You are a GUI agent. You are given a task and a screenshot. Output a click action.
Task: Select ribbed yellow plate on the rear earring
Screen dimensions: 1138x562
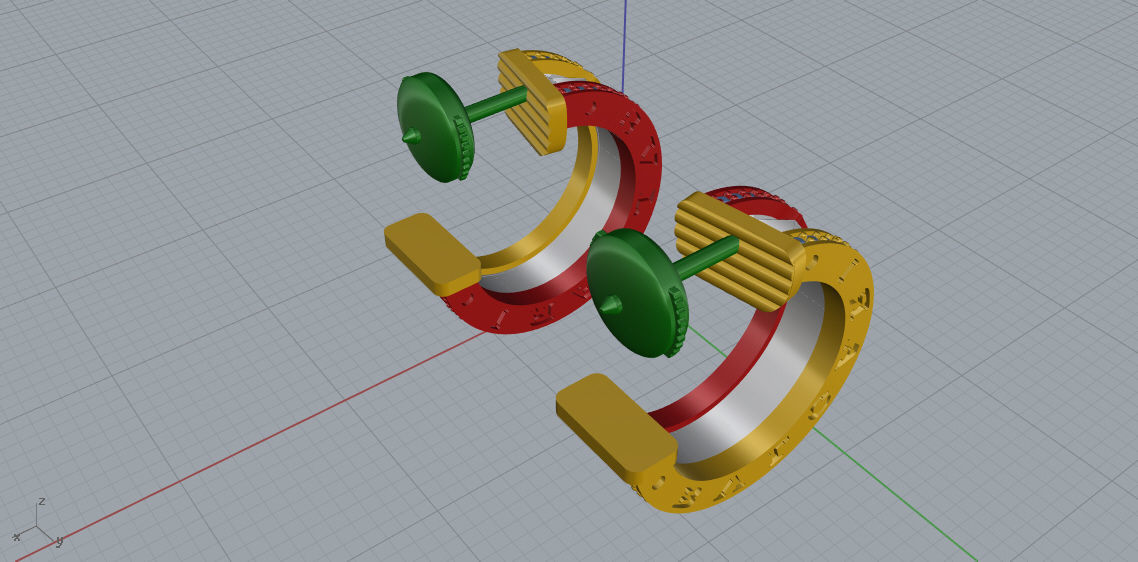[531, 103]
